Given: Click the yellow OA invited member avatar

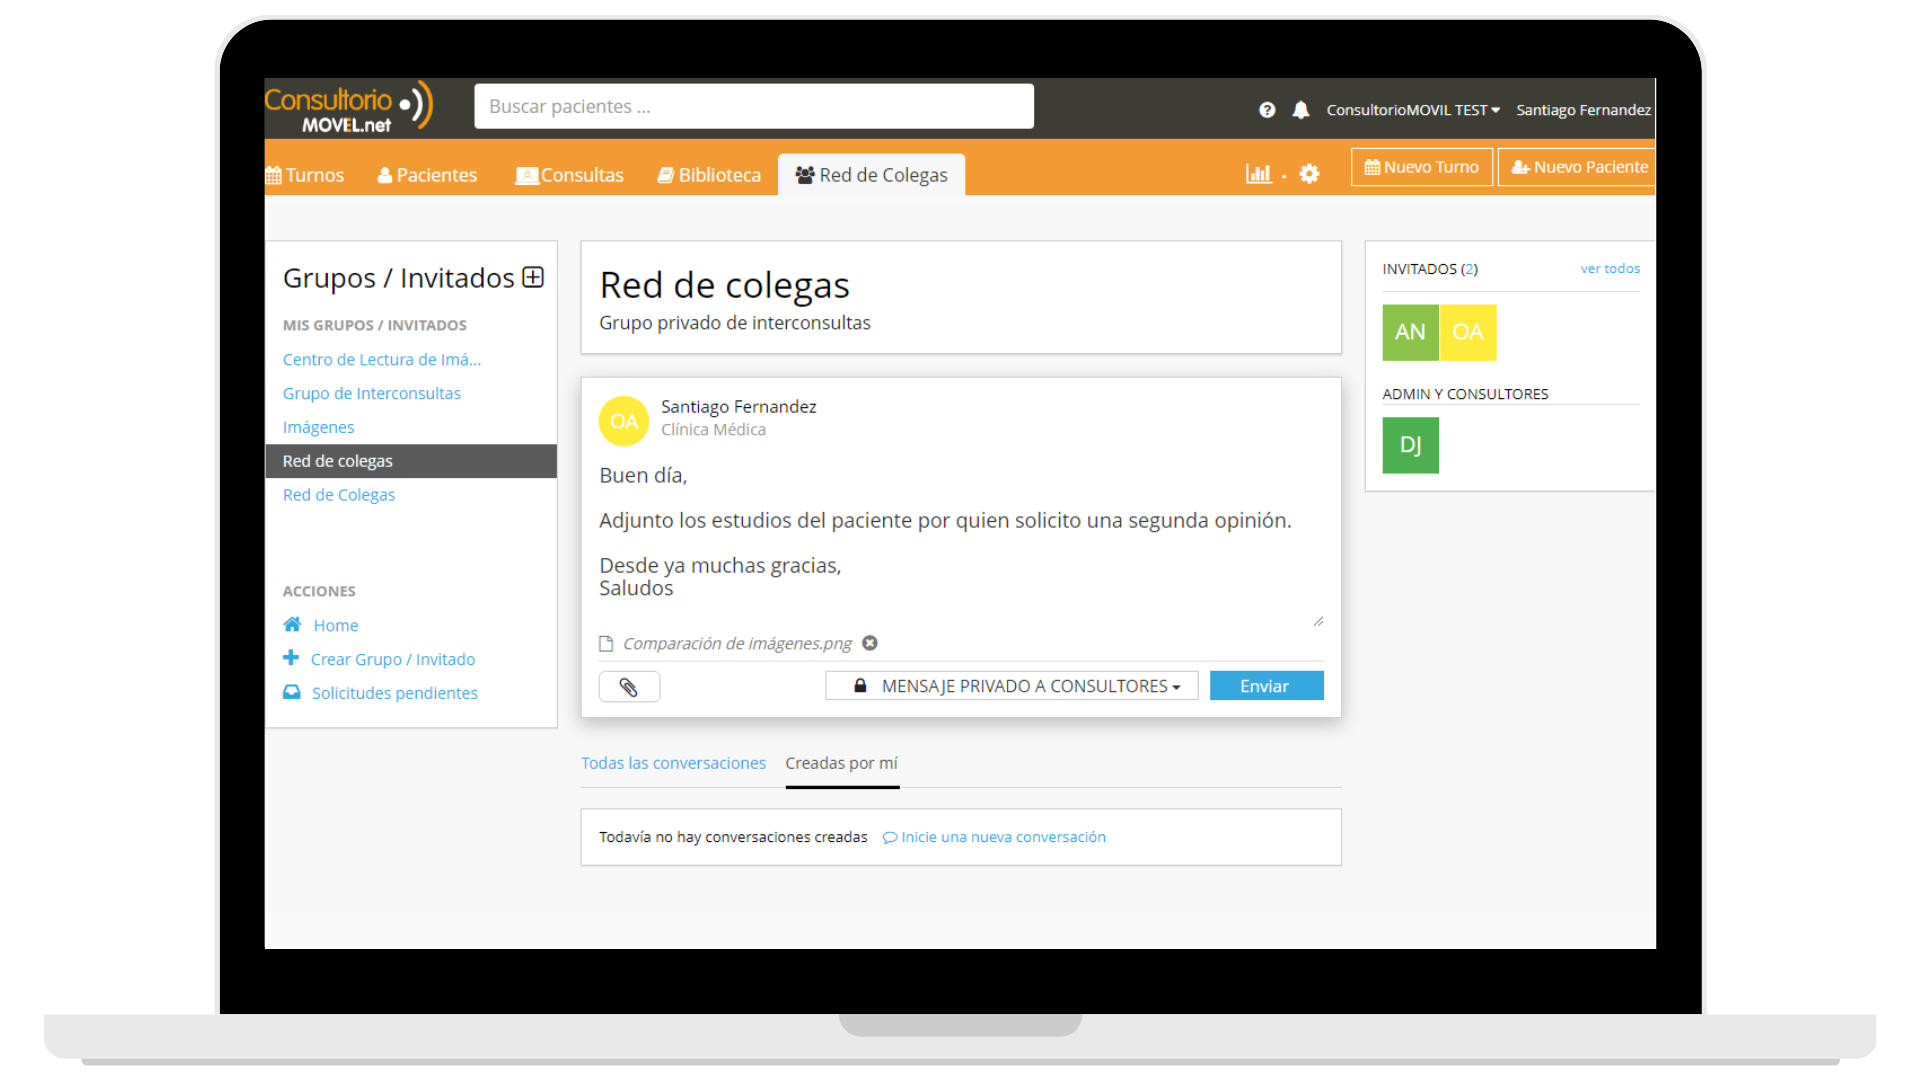Looking at the screenshot, I should pos(1467,332).
